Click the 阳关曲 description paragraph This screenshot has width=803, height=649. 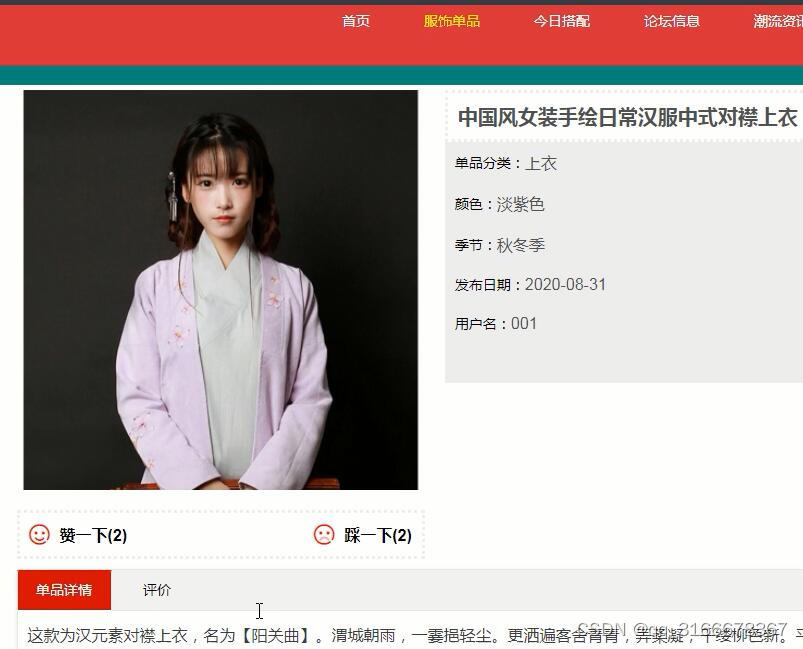click(x=415, y=636)
